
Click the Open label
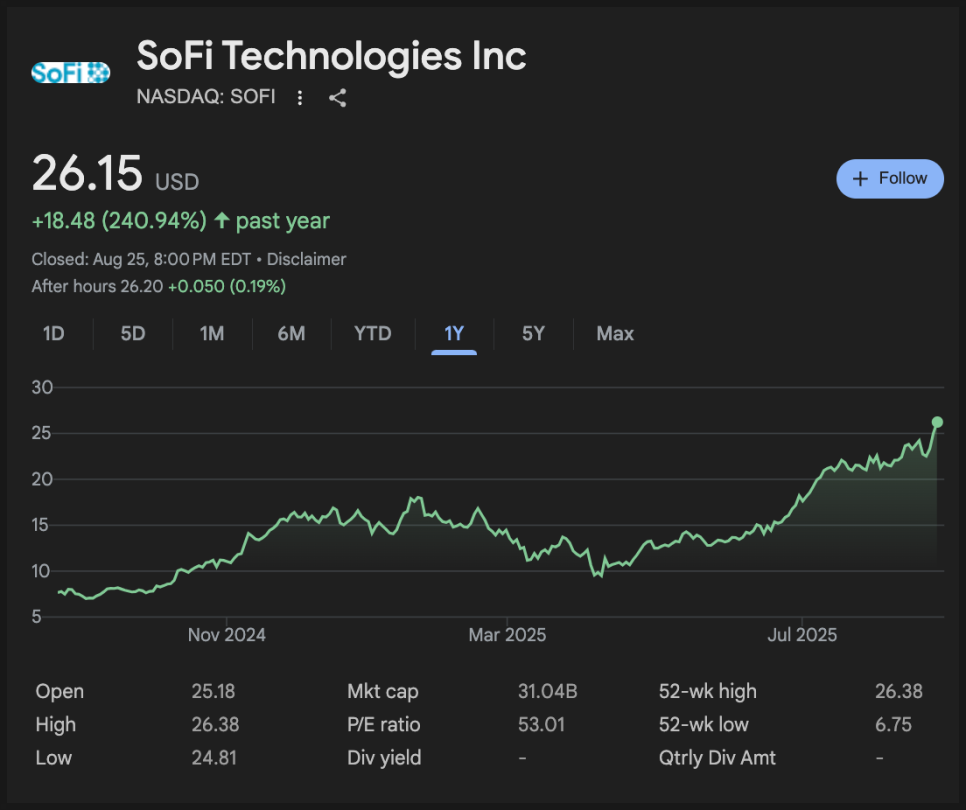coord(60,691)
